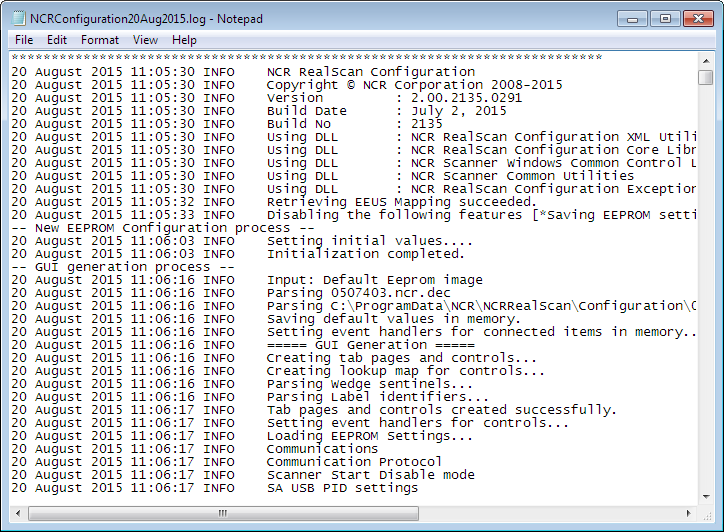Open the Help menu
Screen dimensions: 724x532
point(184,40)
